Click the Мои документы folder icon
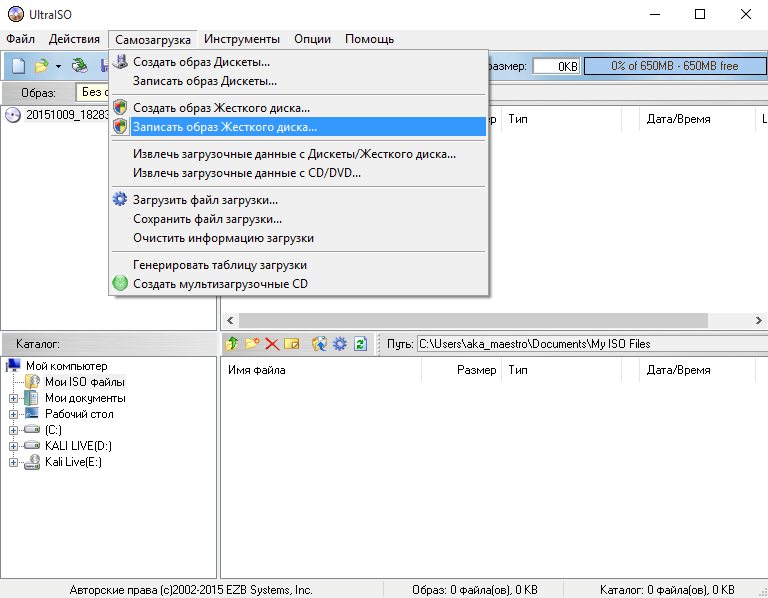This screenshot has width=768, height=598. pyautogui.click(x=31, y=397)
